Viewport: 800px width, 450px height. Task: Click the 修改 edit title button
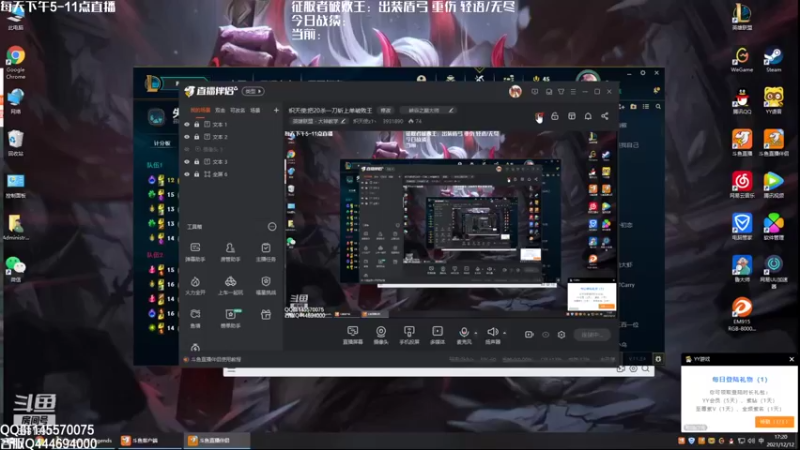[386, 110]
